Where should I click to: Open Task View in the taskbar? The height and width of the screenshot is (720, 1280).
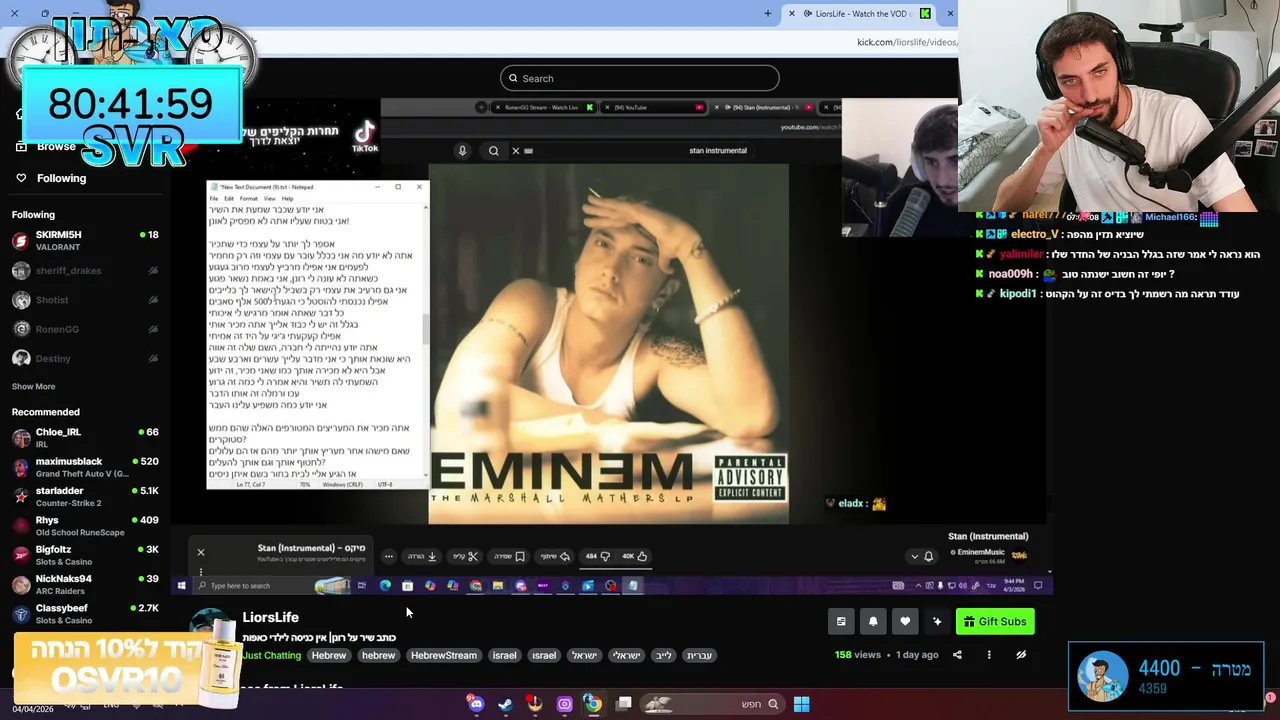tap(624, 704)
